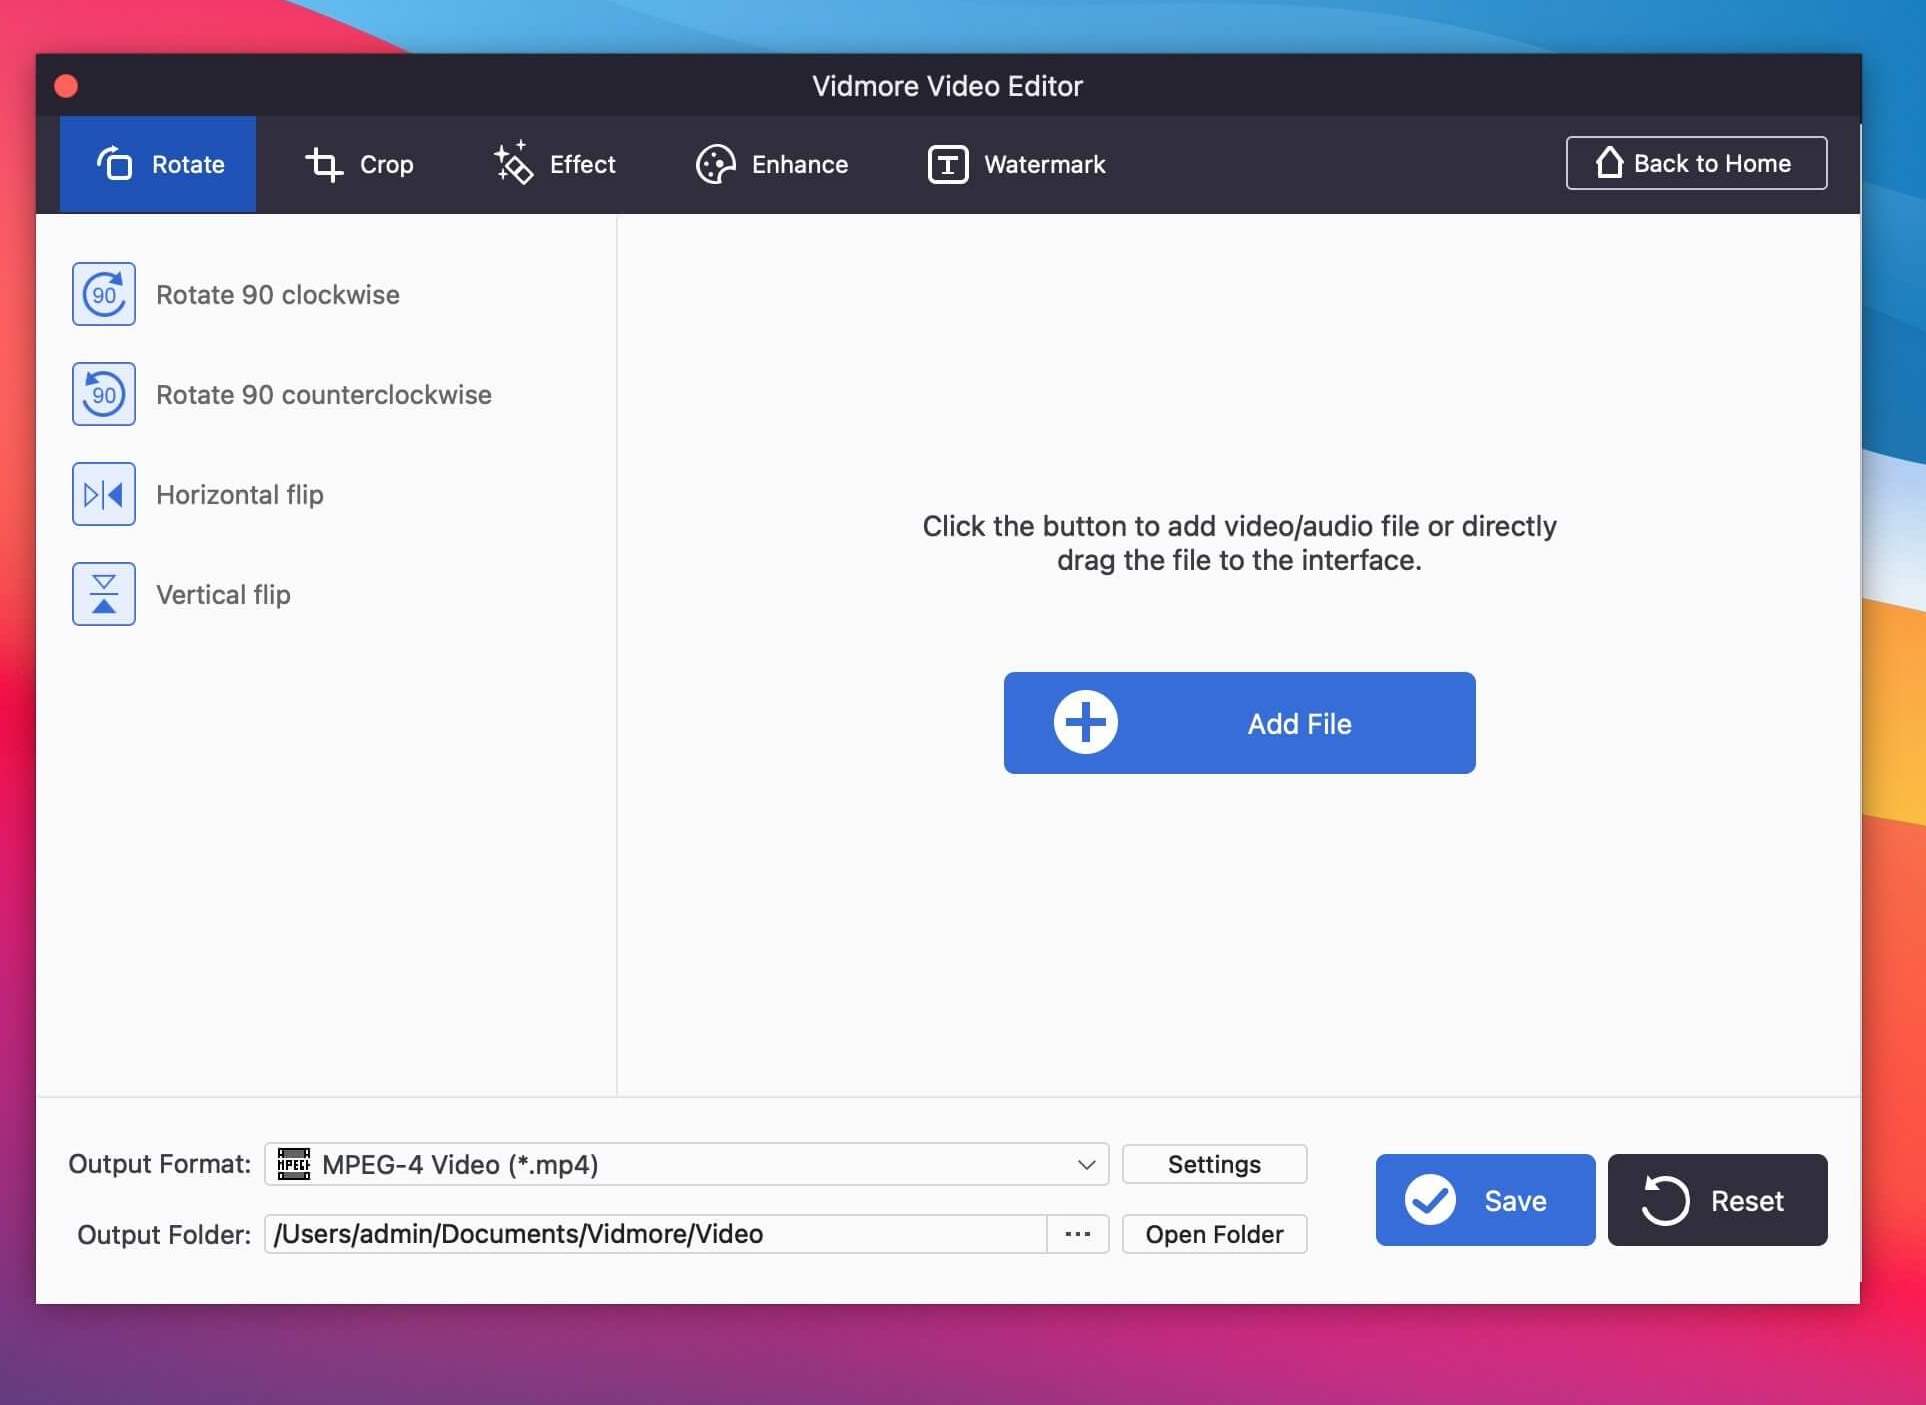Click the Effect magic wand icon
The width and height of the screenshot is (1926, 1405).
point(513,163)
